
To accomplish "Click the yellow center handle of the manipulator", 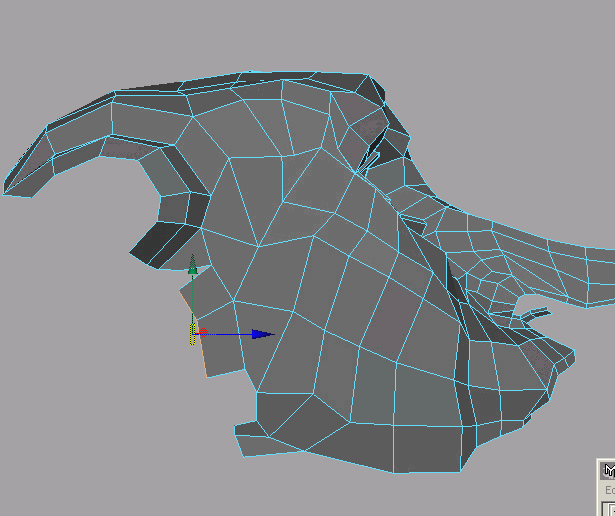I will (190, 333).
